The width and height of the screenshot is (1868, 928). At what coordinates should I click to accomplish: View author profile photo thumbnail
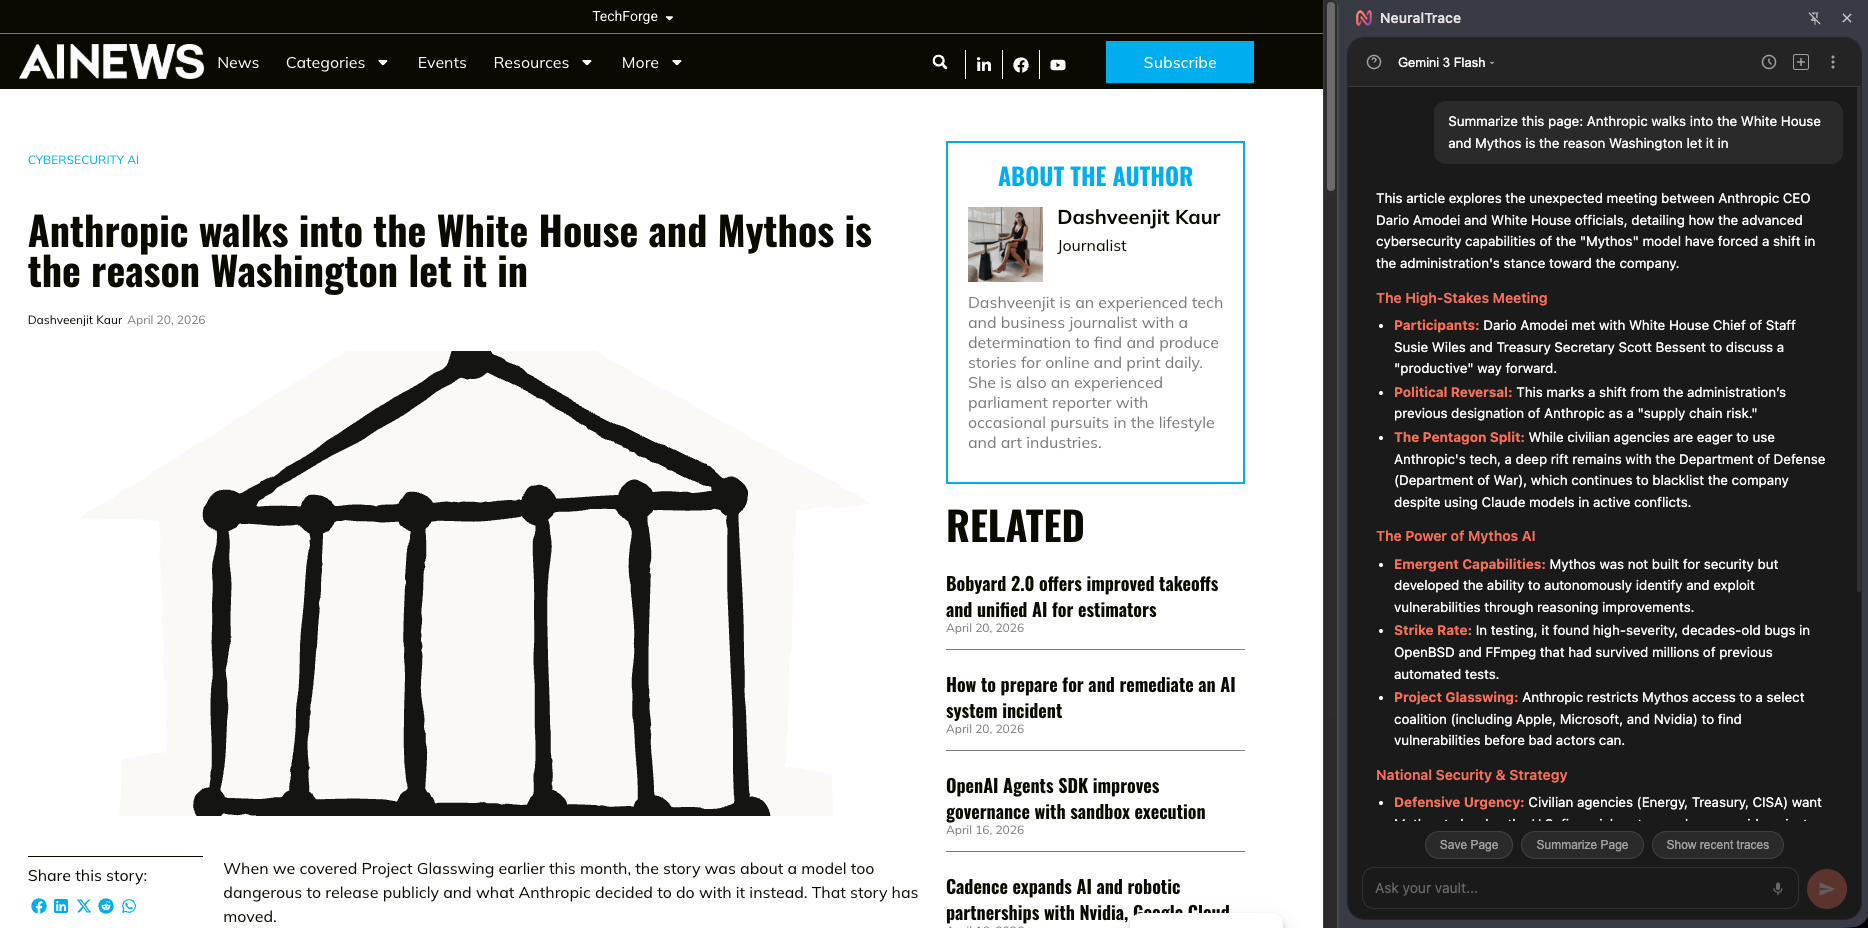pos(1005,244)
